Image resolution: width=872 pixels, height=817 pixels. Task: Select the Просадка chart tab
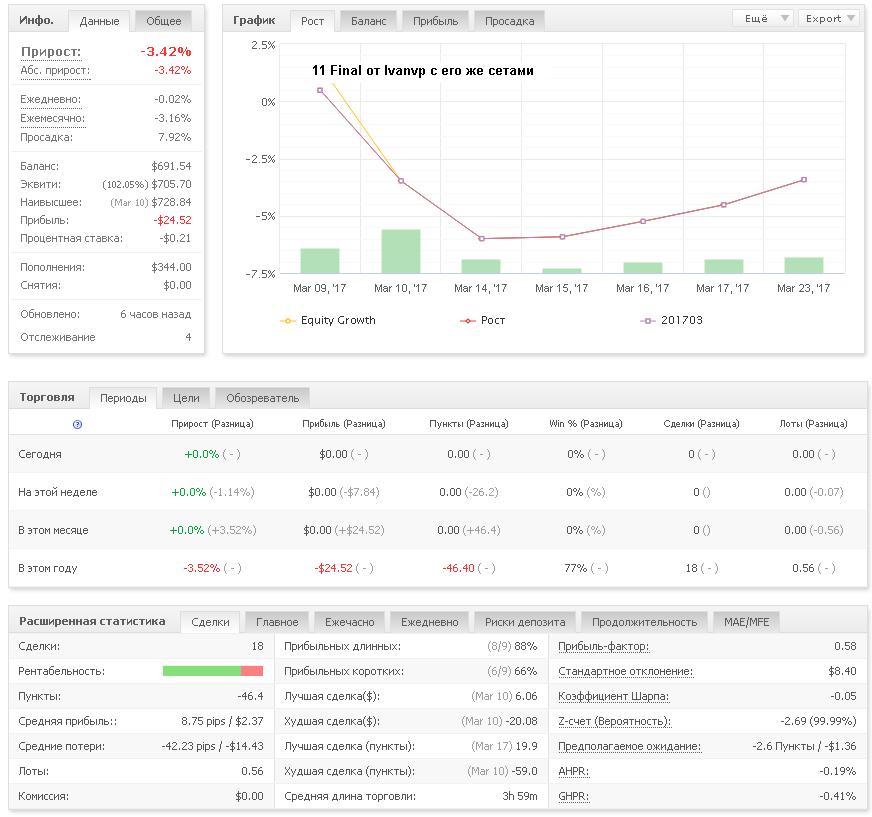click(x=509, y=21)
